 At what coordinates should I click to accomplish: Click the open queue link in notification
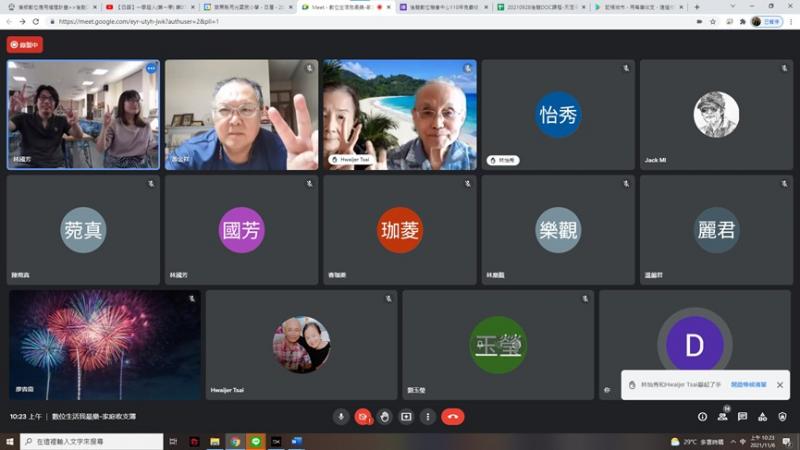(x=749, y=385)
